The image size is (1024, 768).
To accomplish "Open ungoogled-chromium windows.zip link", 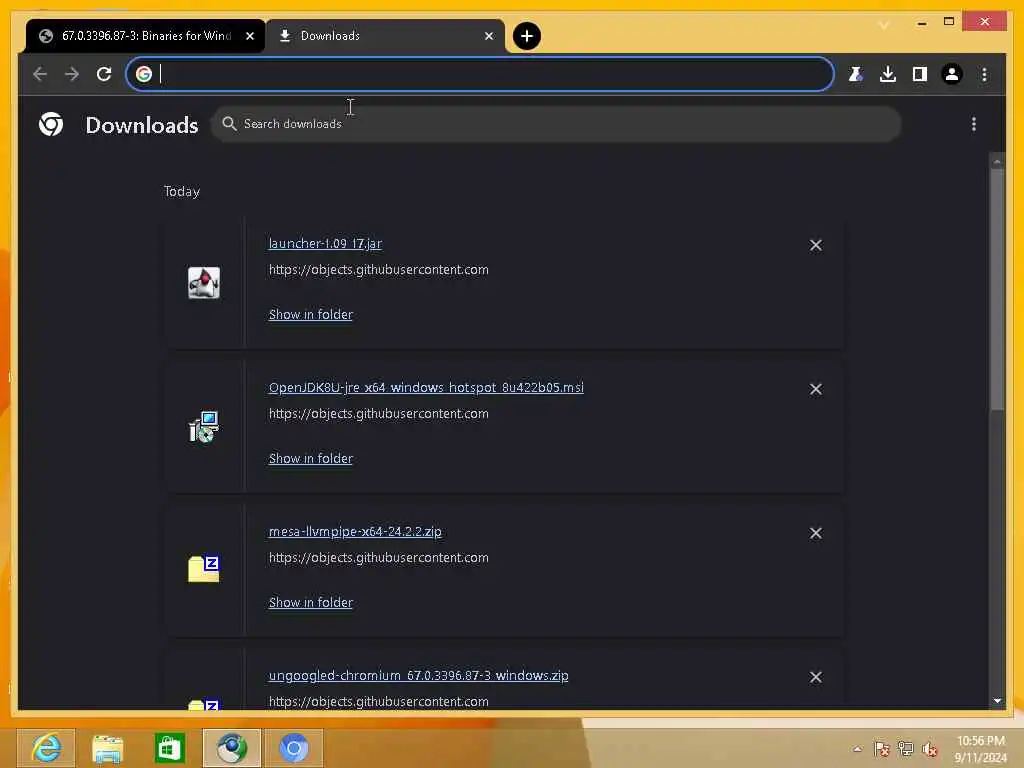I will click(x=419, y=676).
